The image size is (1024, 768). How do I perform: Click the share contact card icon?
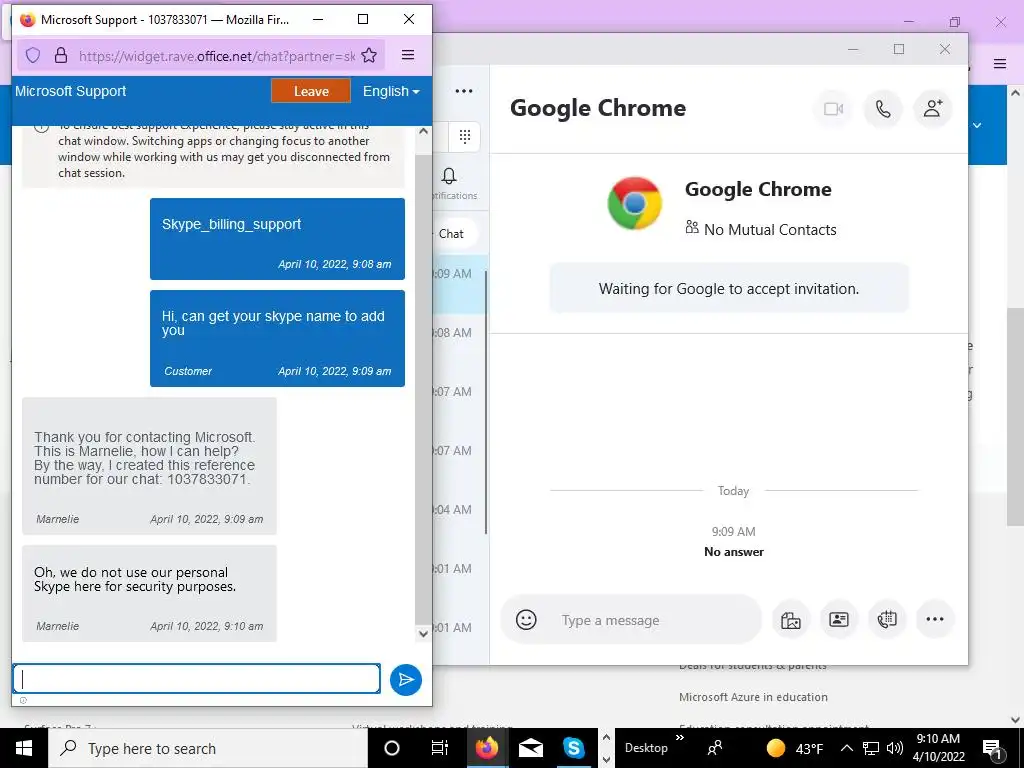839,619
